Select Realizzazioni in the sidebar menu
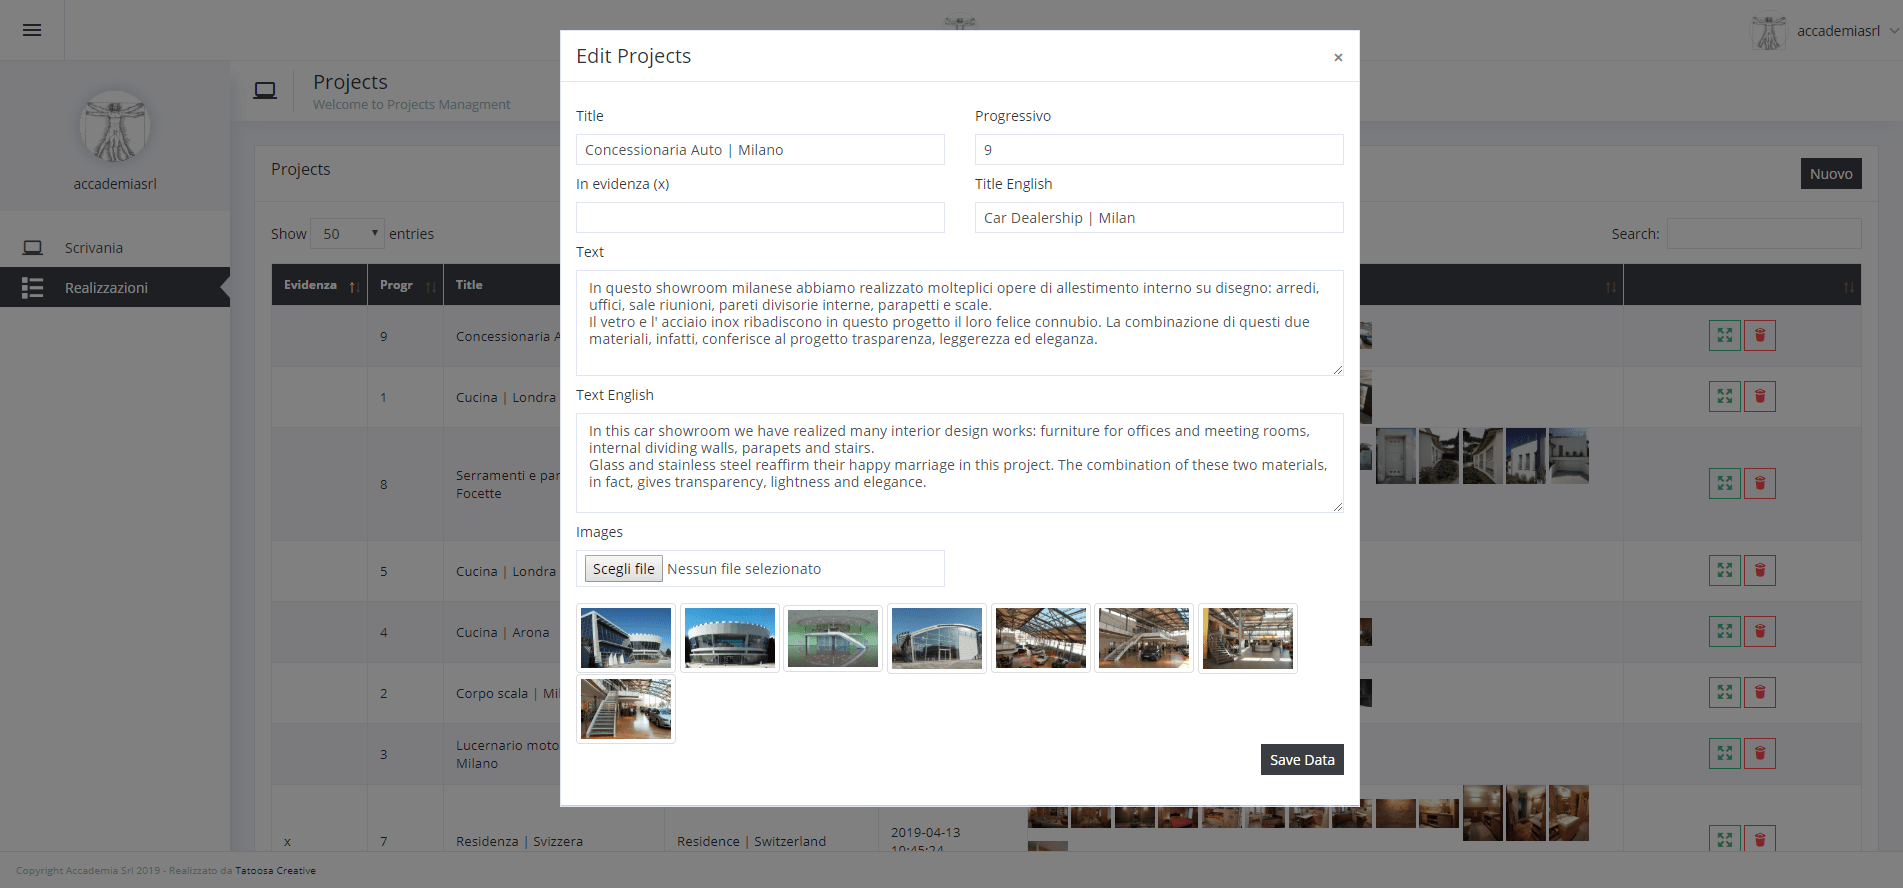This screenshot has width=1903, height=888. click(x=105, y=287)
